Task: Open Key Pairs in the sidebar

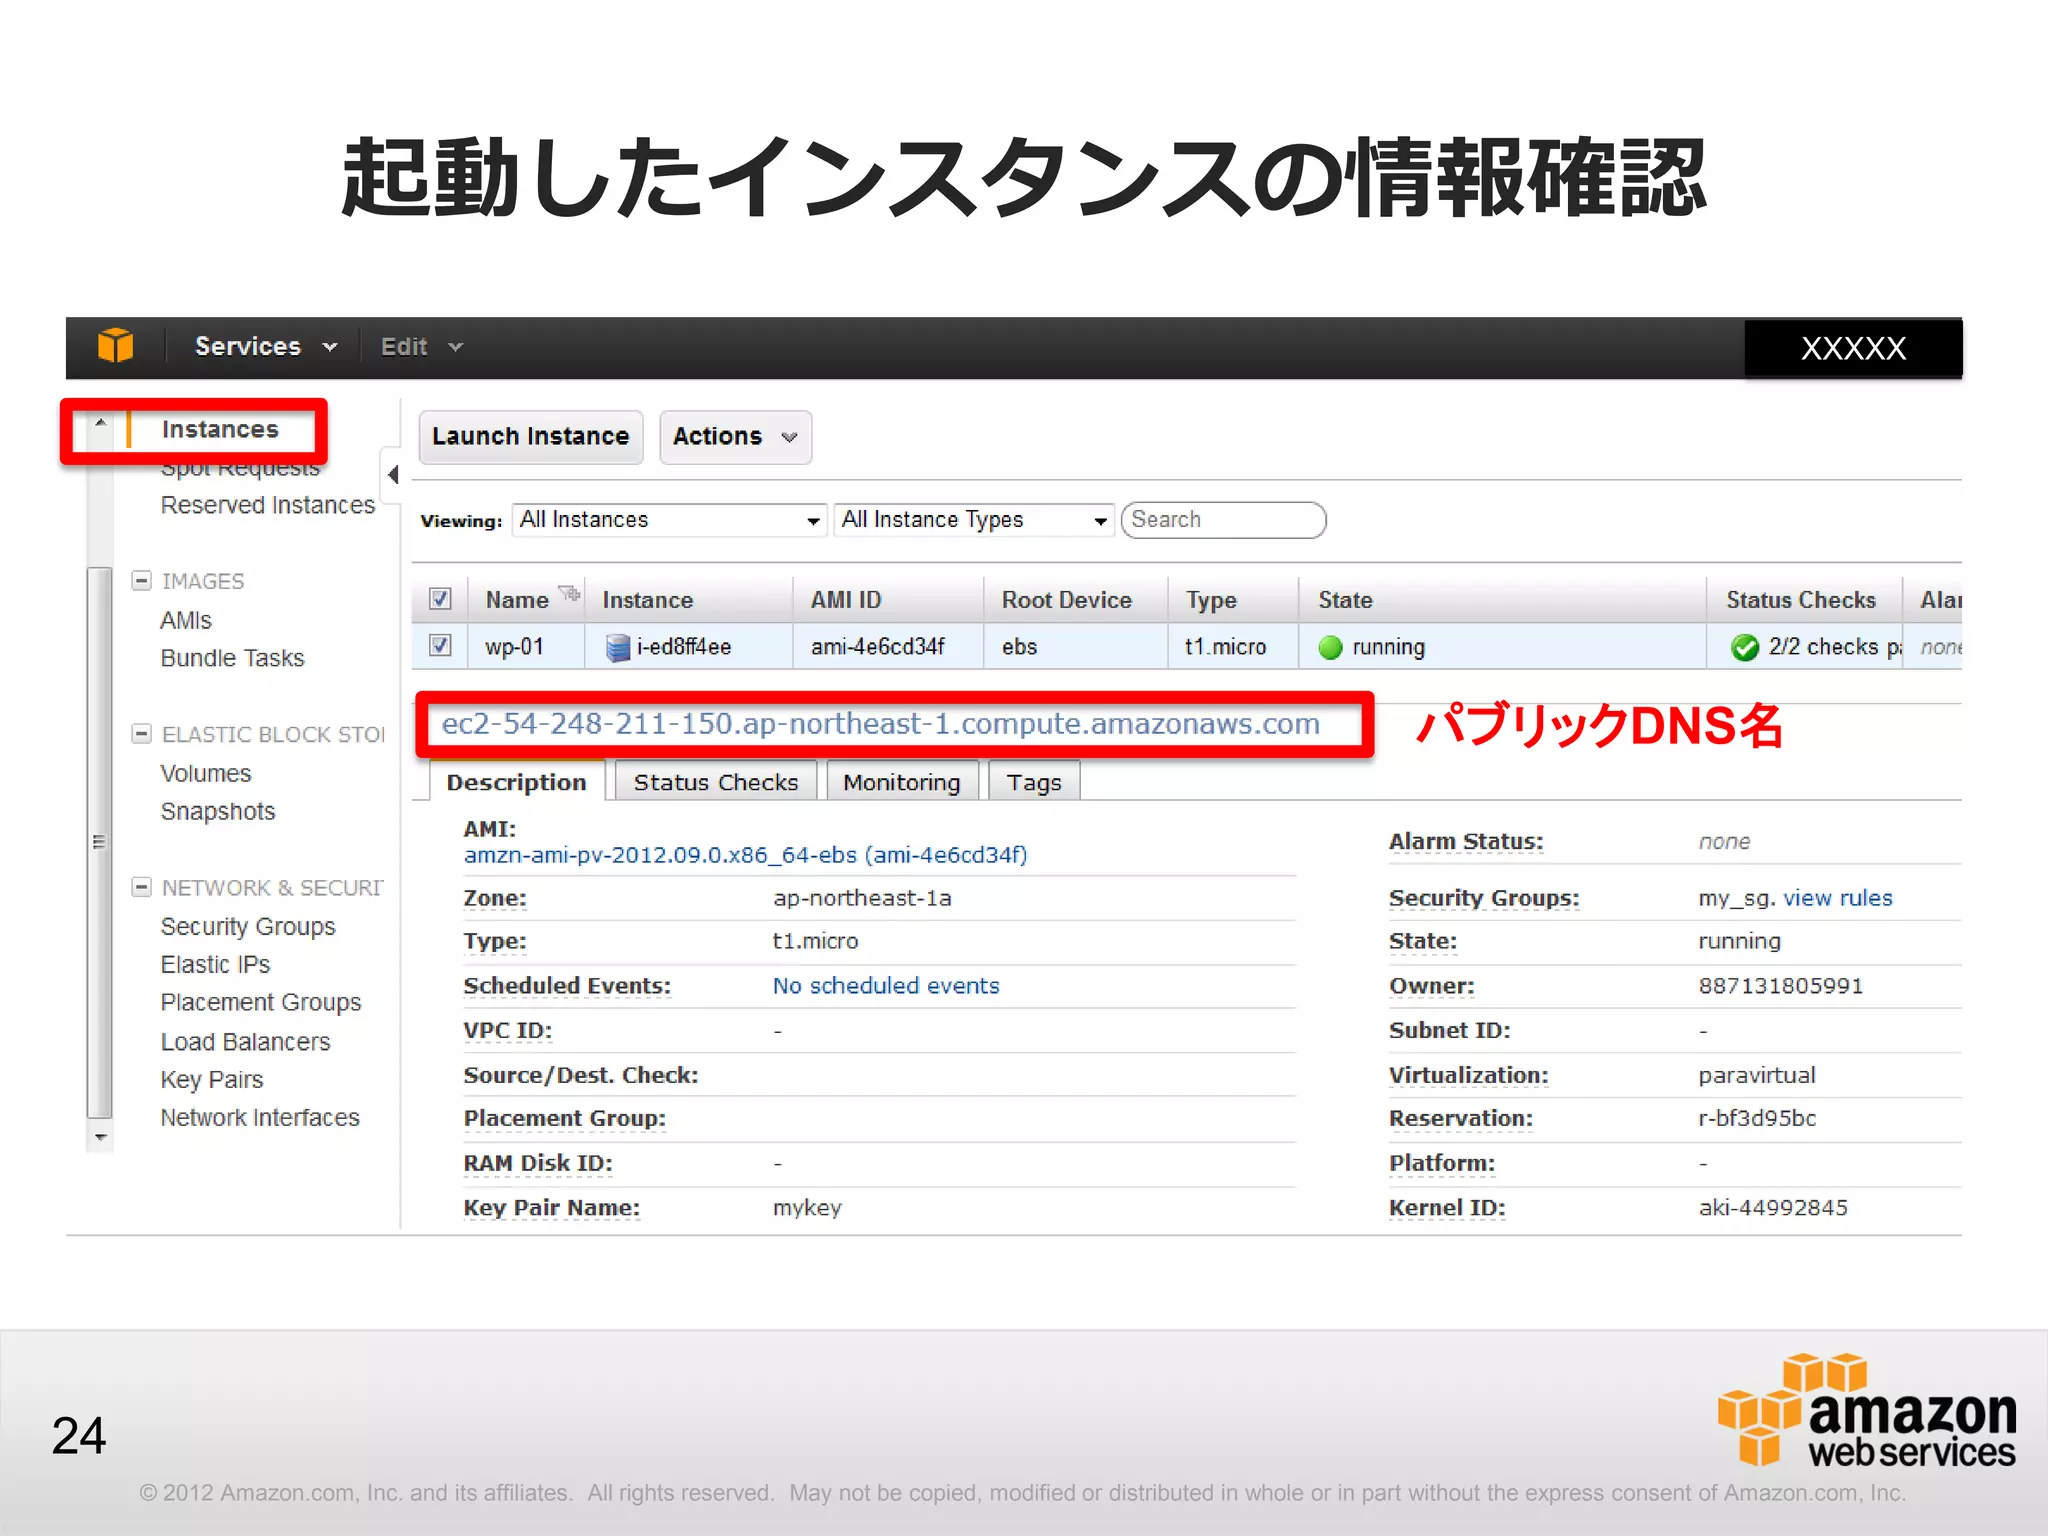Action: pyautogui.click(x=212, y=1079)
